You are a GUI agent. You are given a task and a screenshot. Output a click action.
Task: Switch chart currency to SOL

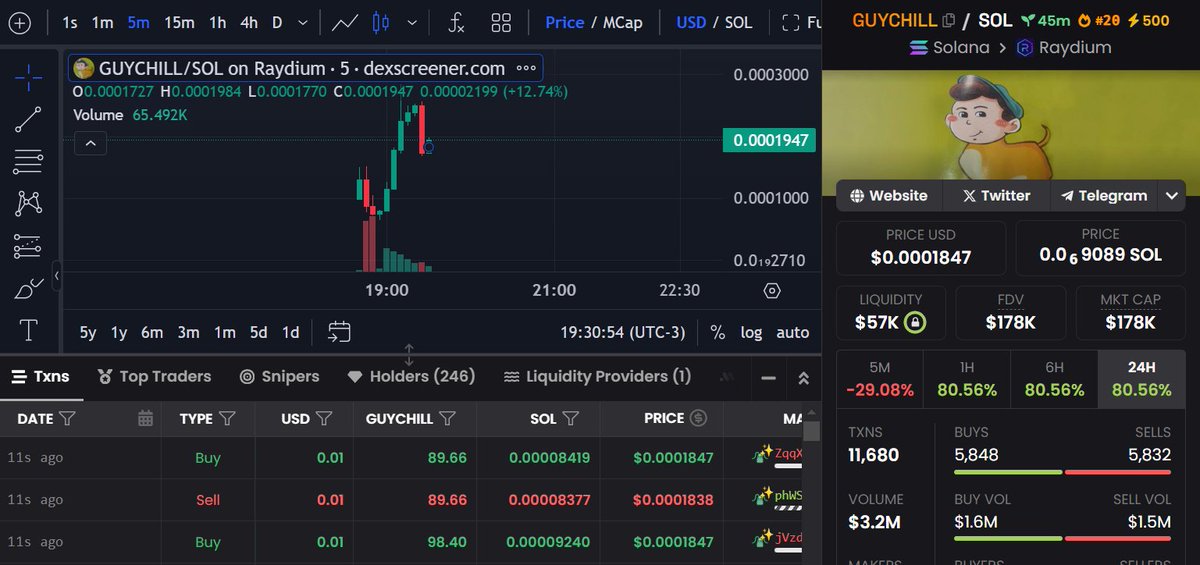coord(739,22)
